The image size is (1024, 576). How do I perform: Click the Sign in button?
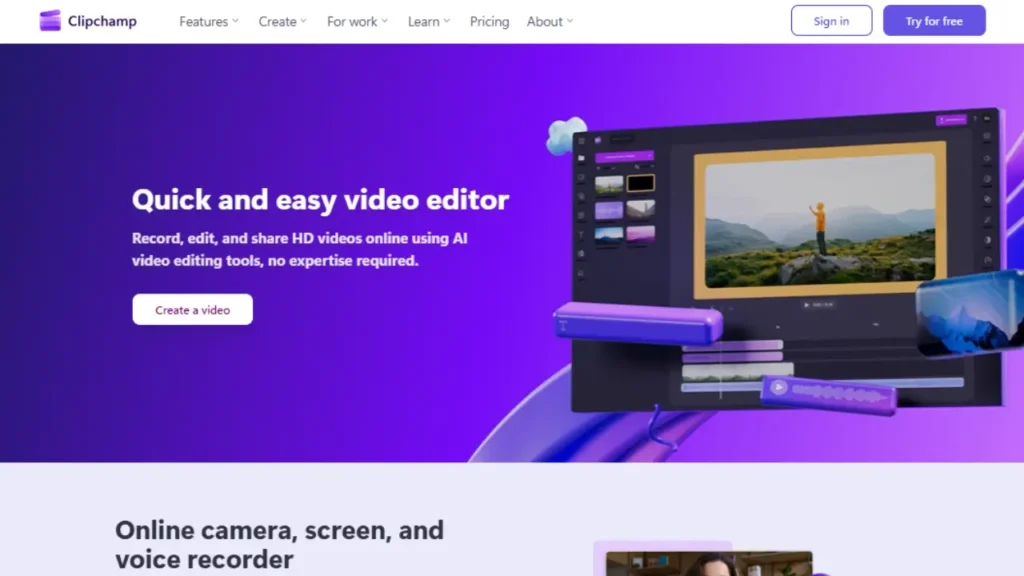click(831, 20)
